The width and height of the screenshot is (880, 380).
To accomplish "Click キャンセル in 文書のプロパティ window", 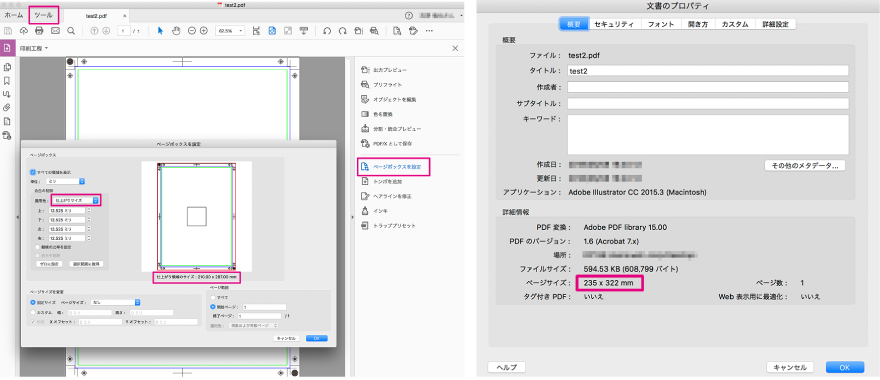I will [x=790, y=367].
